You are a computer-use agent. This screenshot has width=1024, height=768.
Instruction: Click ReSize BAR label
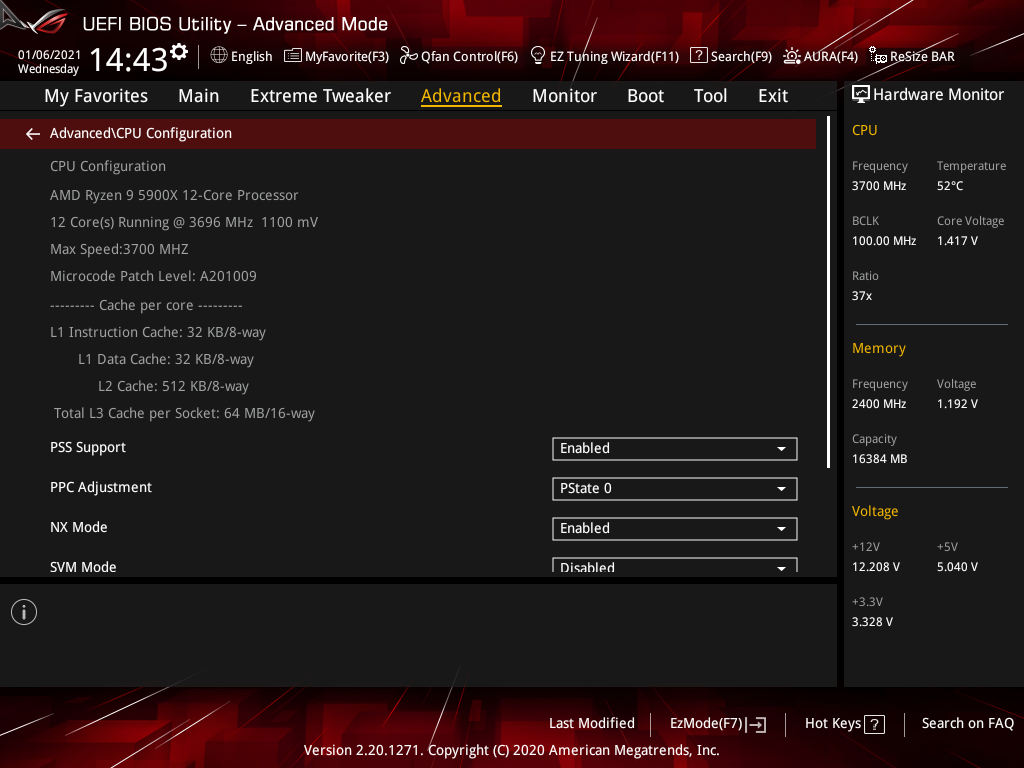tap(922, 57)
